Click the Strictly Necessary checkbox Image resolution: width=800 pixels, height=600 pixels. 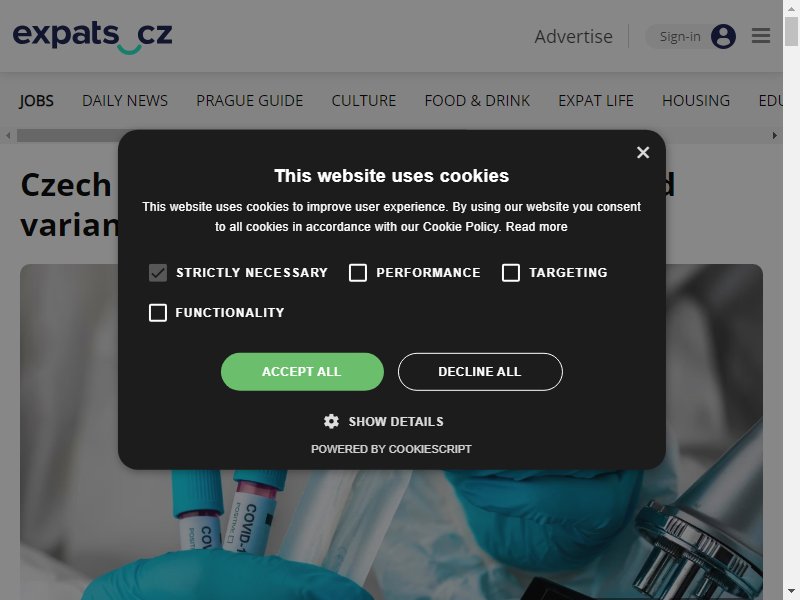click(158, 273)
